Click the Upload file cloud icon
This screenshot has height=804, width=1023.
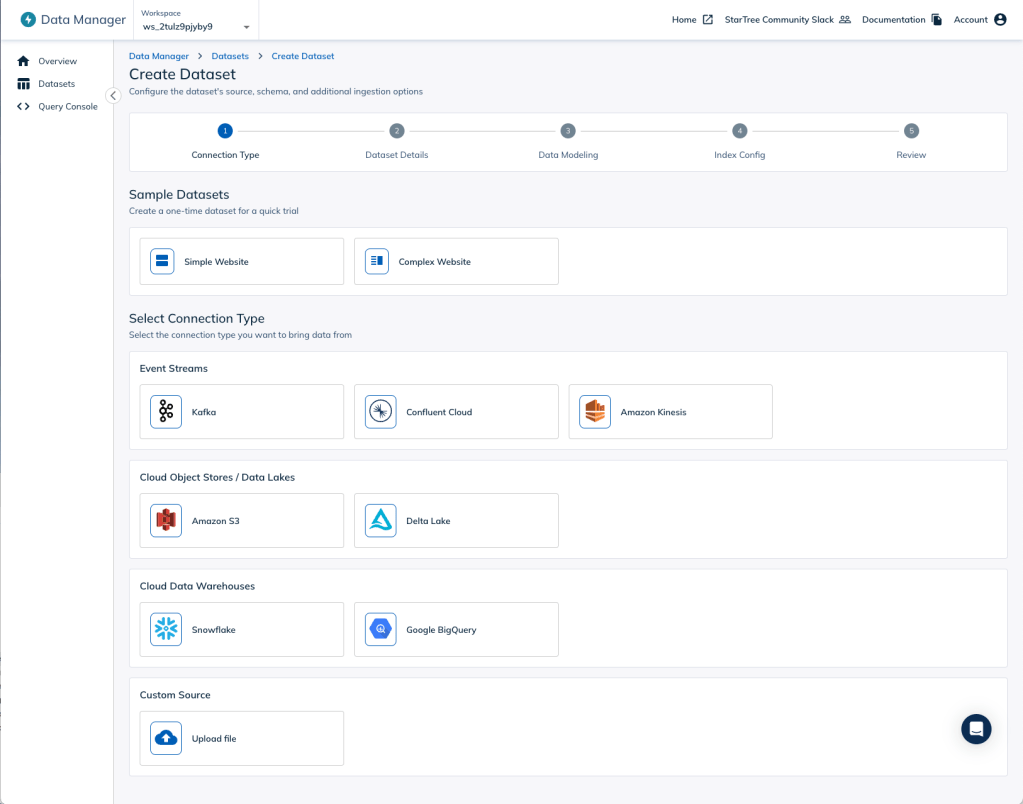pyautogui.click(x=166, y=739)
